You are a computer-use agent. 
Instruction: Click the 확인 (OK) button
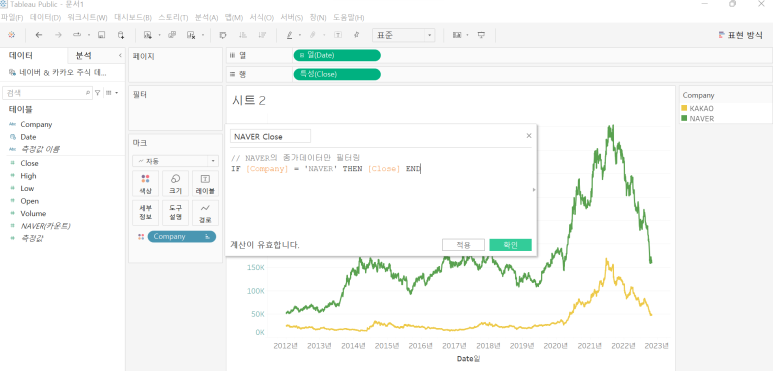tap(510, 245)
